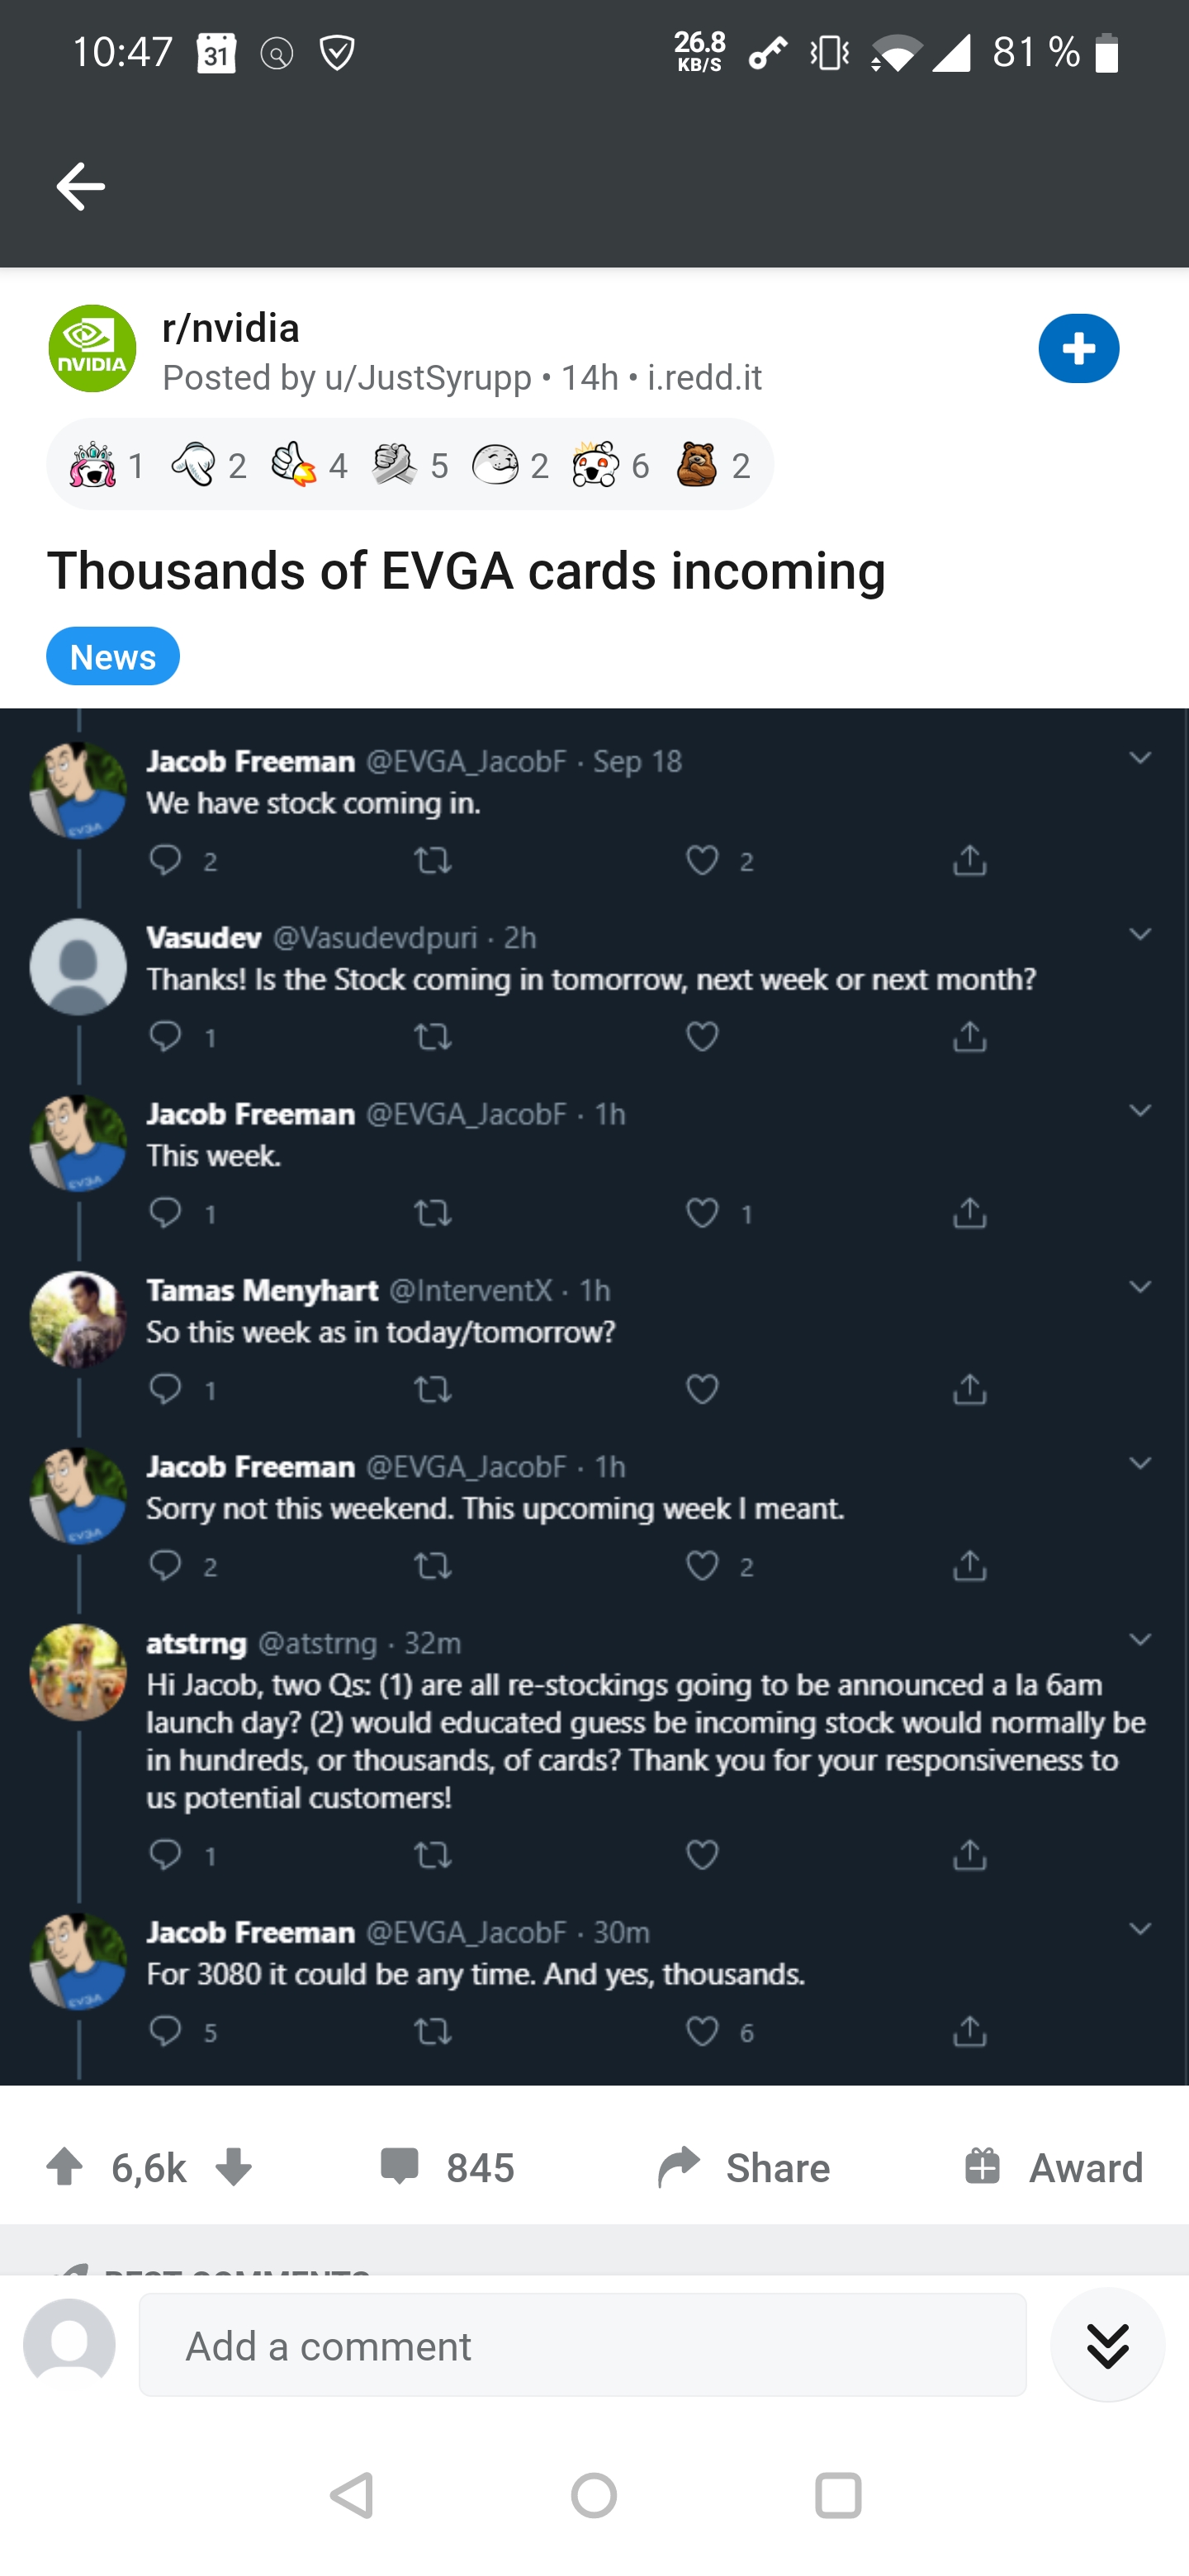Open Android recent apps square button

[x=838, y=2495]
